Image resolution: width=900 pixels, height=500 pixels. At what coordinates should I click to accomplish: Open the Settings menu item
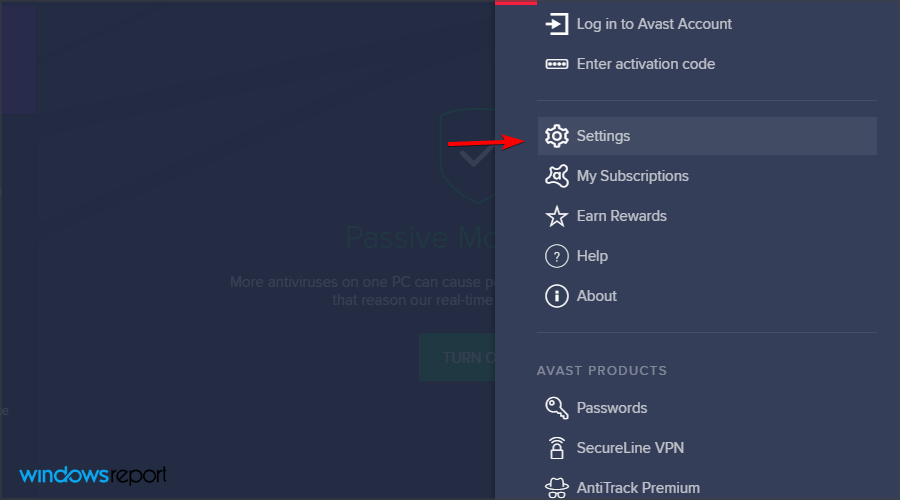[707, 136]
